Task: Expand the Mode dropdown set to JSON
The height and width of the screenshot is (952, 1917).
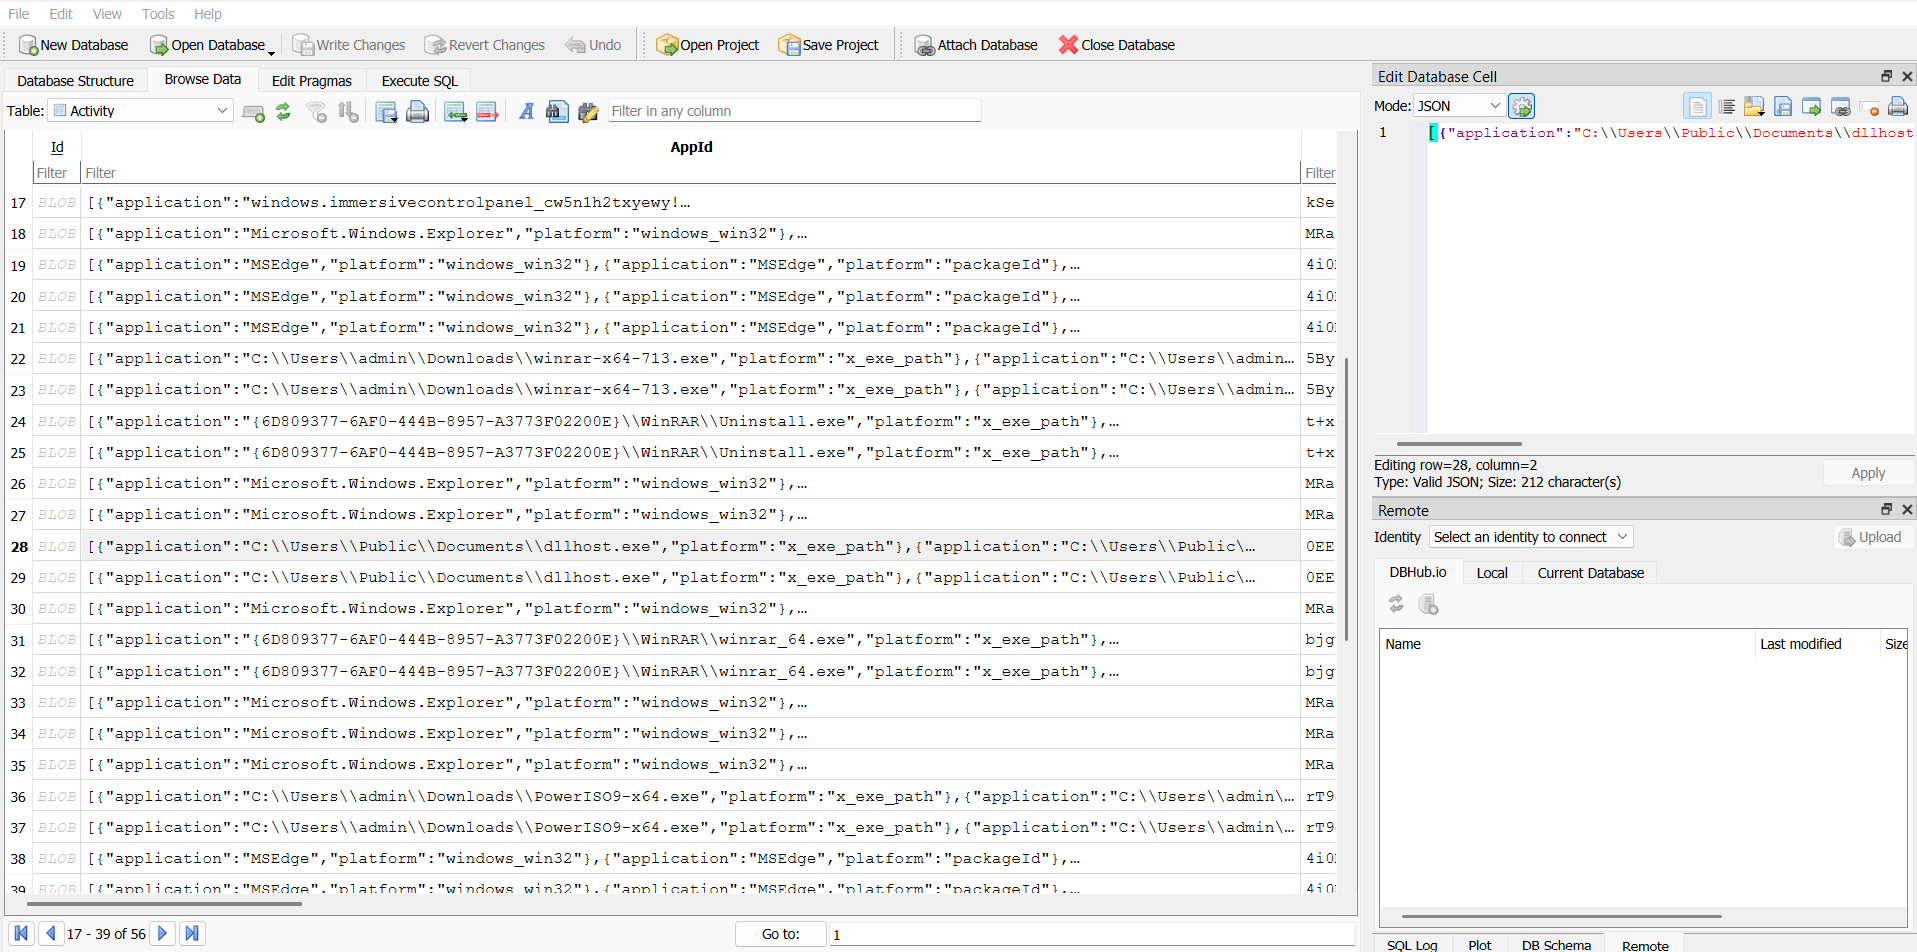Action: click(1458, 106)
